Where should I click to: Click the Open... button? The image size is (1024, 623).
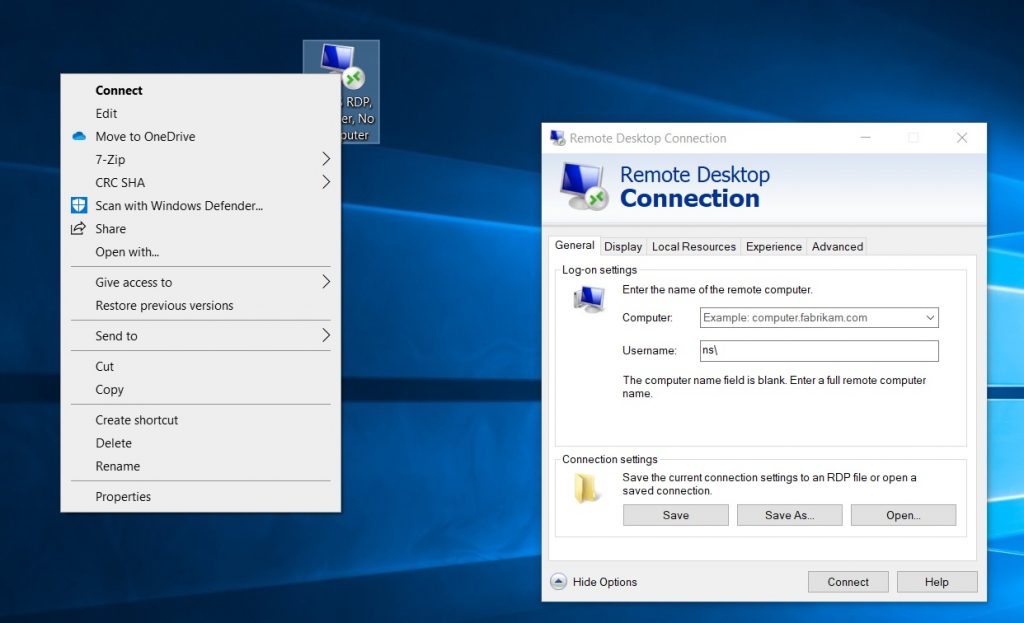(903, 515)
